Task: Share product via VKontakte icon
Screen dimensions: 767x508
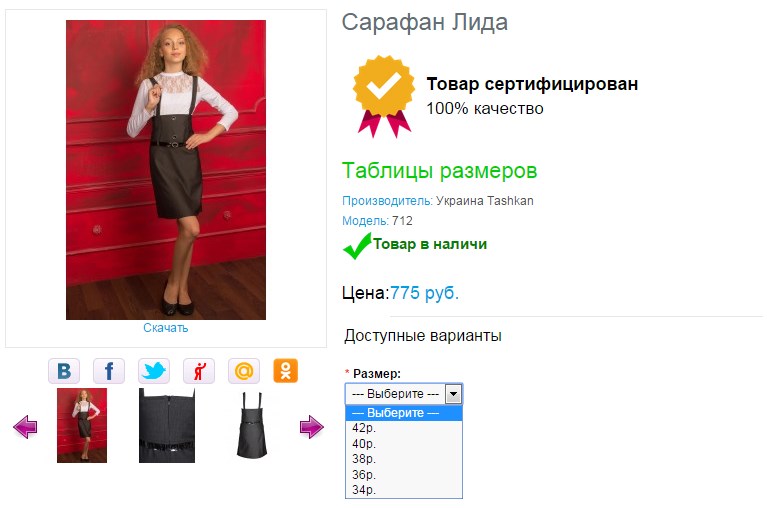Action: click(x=64, y=371)
